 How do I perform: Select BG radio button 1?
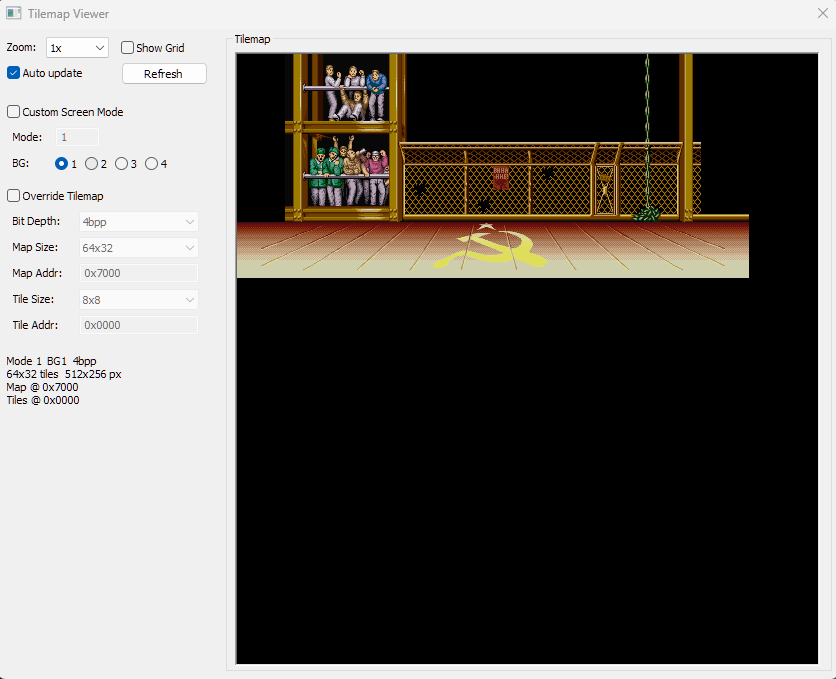(x=61, y=164)
